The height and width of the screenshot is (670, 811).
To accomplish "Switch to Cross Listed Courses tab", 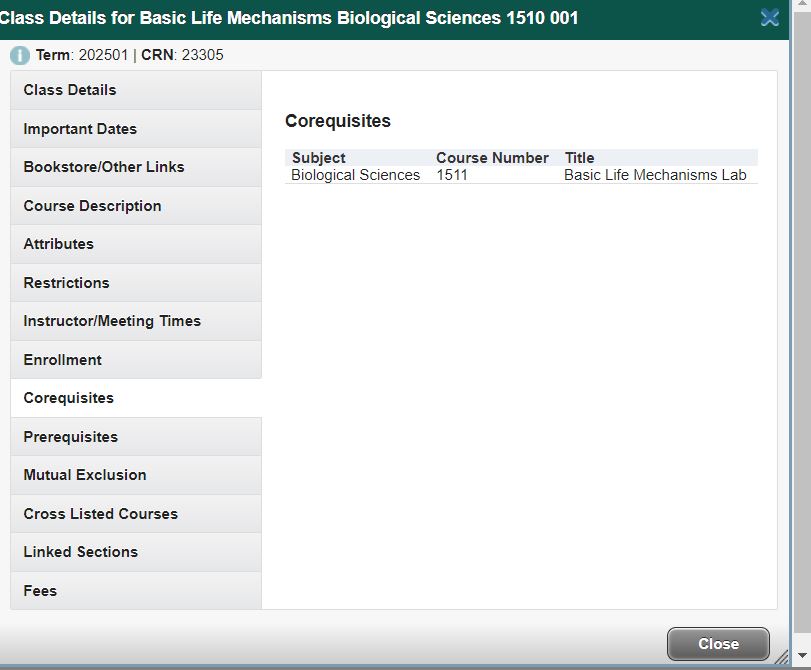I will click(x=136, y=514).
